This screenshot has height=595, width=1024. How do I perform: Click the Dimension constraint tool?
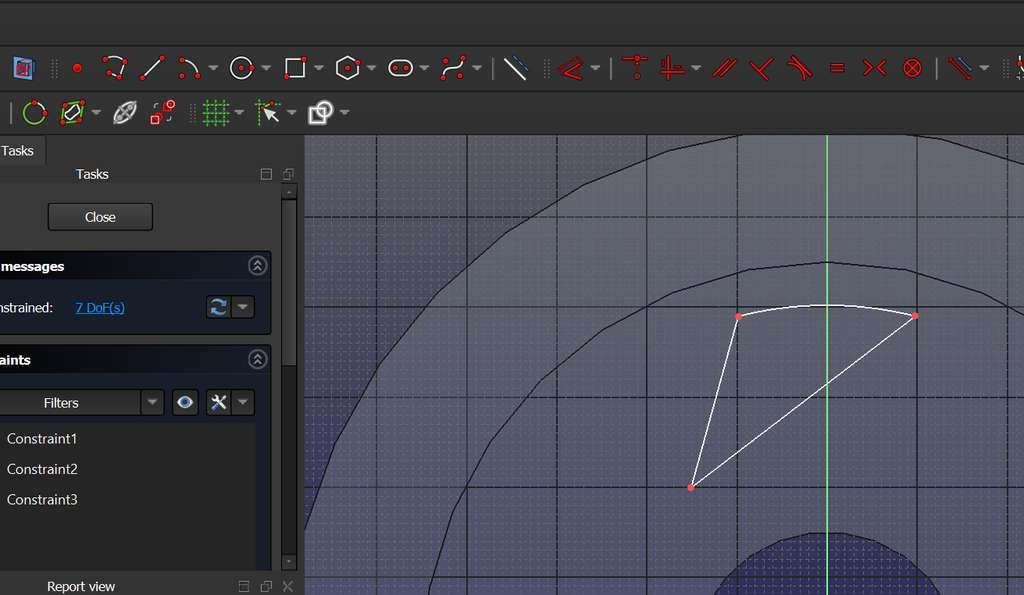pos(571,68)
